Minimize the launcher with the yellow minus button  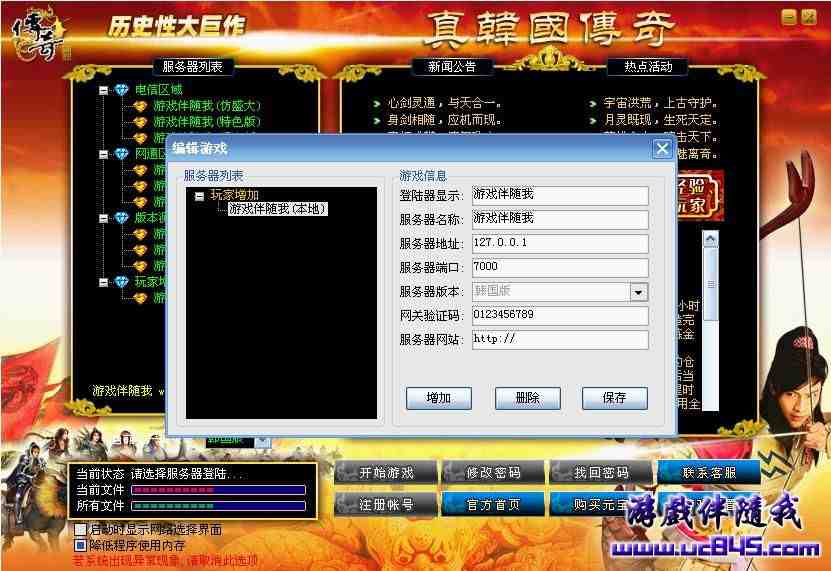pos(789,17)
